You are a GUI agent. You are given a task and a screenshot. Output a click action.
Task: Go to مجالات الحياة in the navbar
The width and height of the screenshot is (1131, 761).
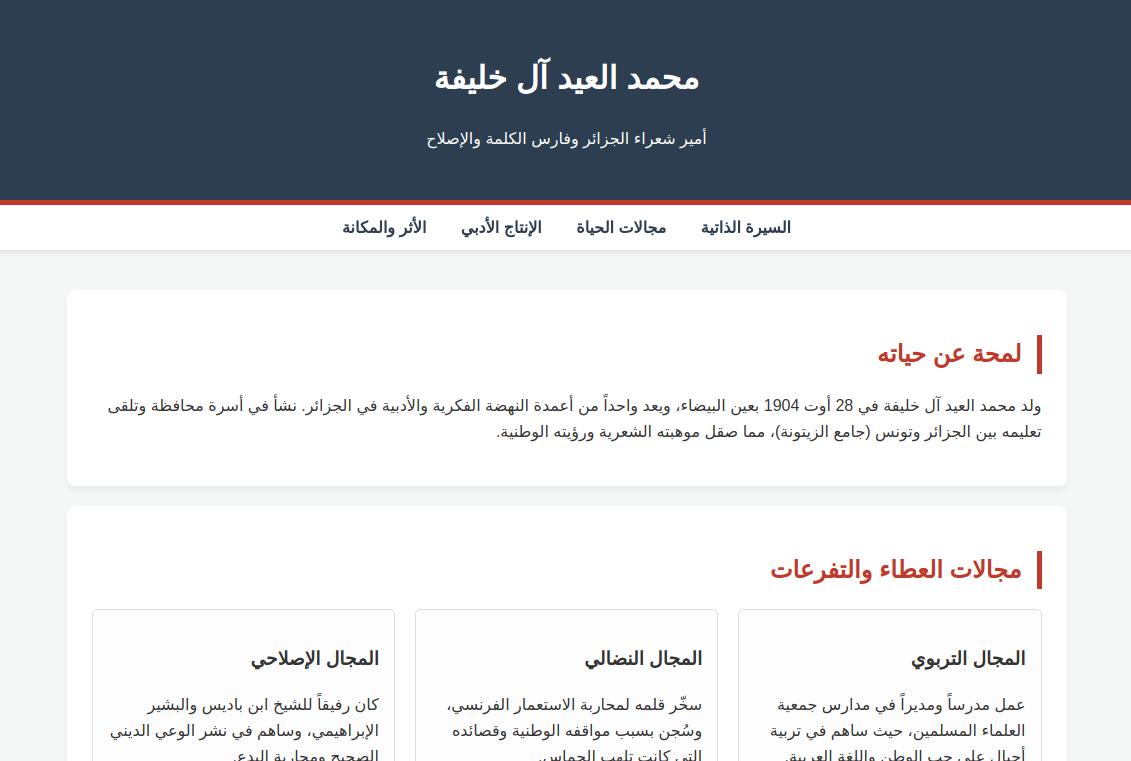[621, 228]
